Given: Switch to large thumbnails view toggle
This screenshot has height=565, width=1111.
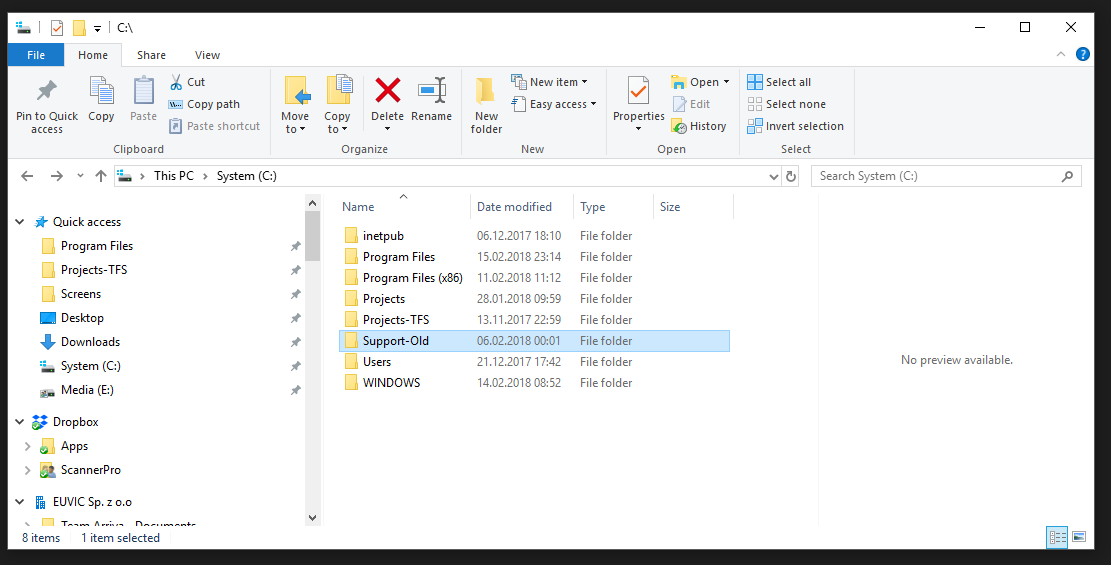Looking at the screenshot, I should [1079, 538].
